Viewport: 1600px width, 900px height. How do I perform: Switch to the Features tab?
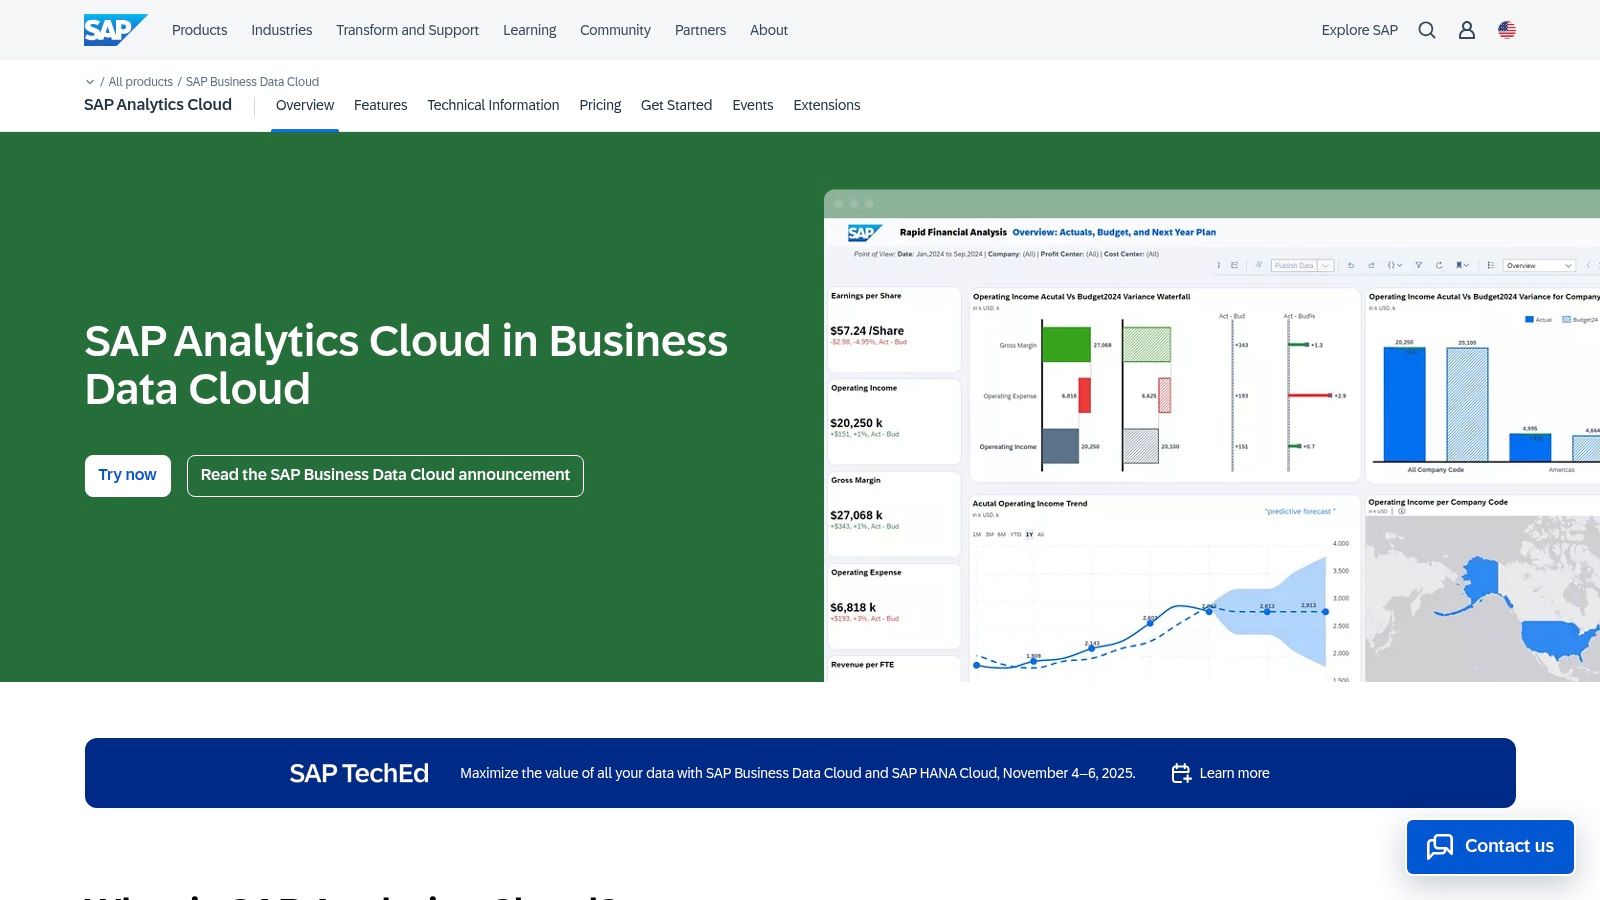(x=380, y=105)
